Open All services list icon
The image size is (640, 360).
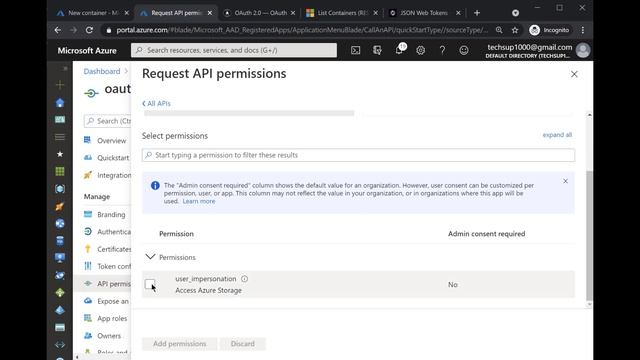point(60,137)
